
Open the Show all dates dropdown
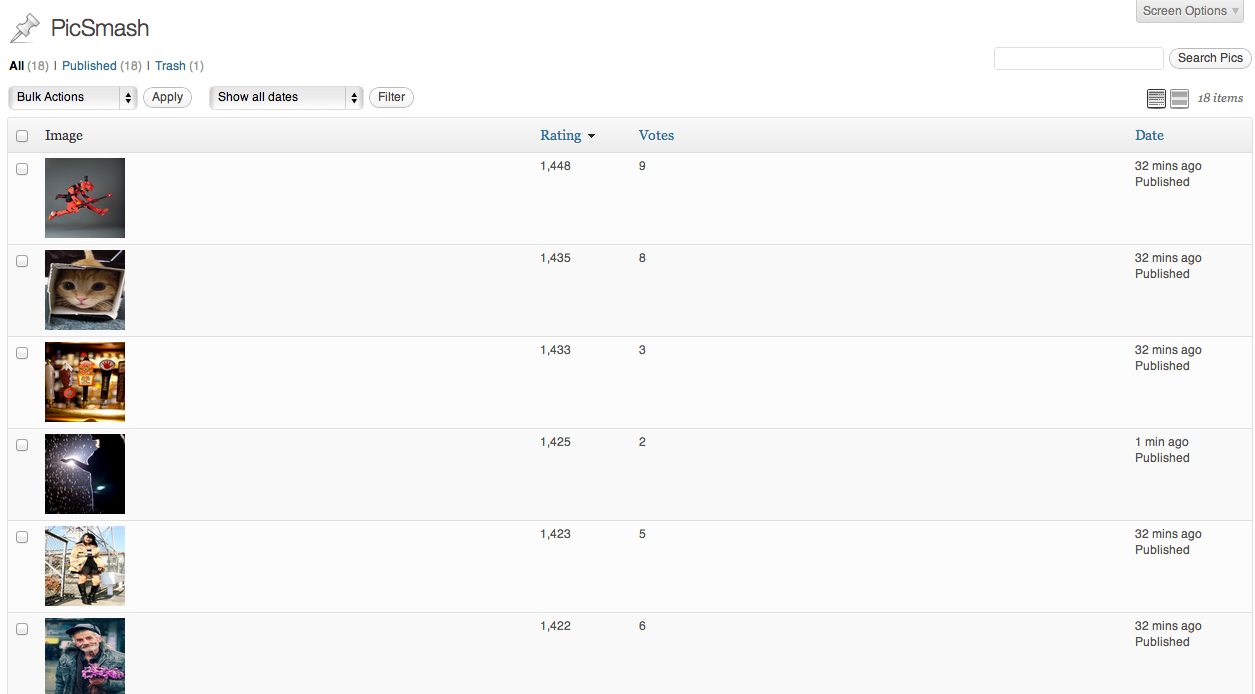tap(286, 97)
